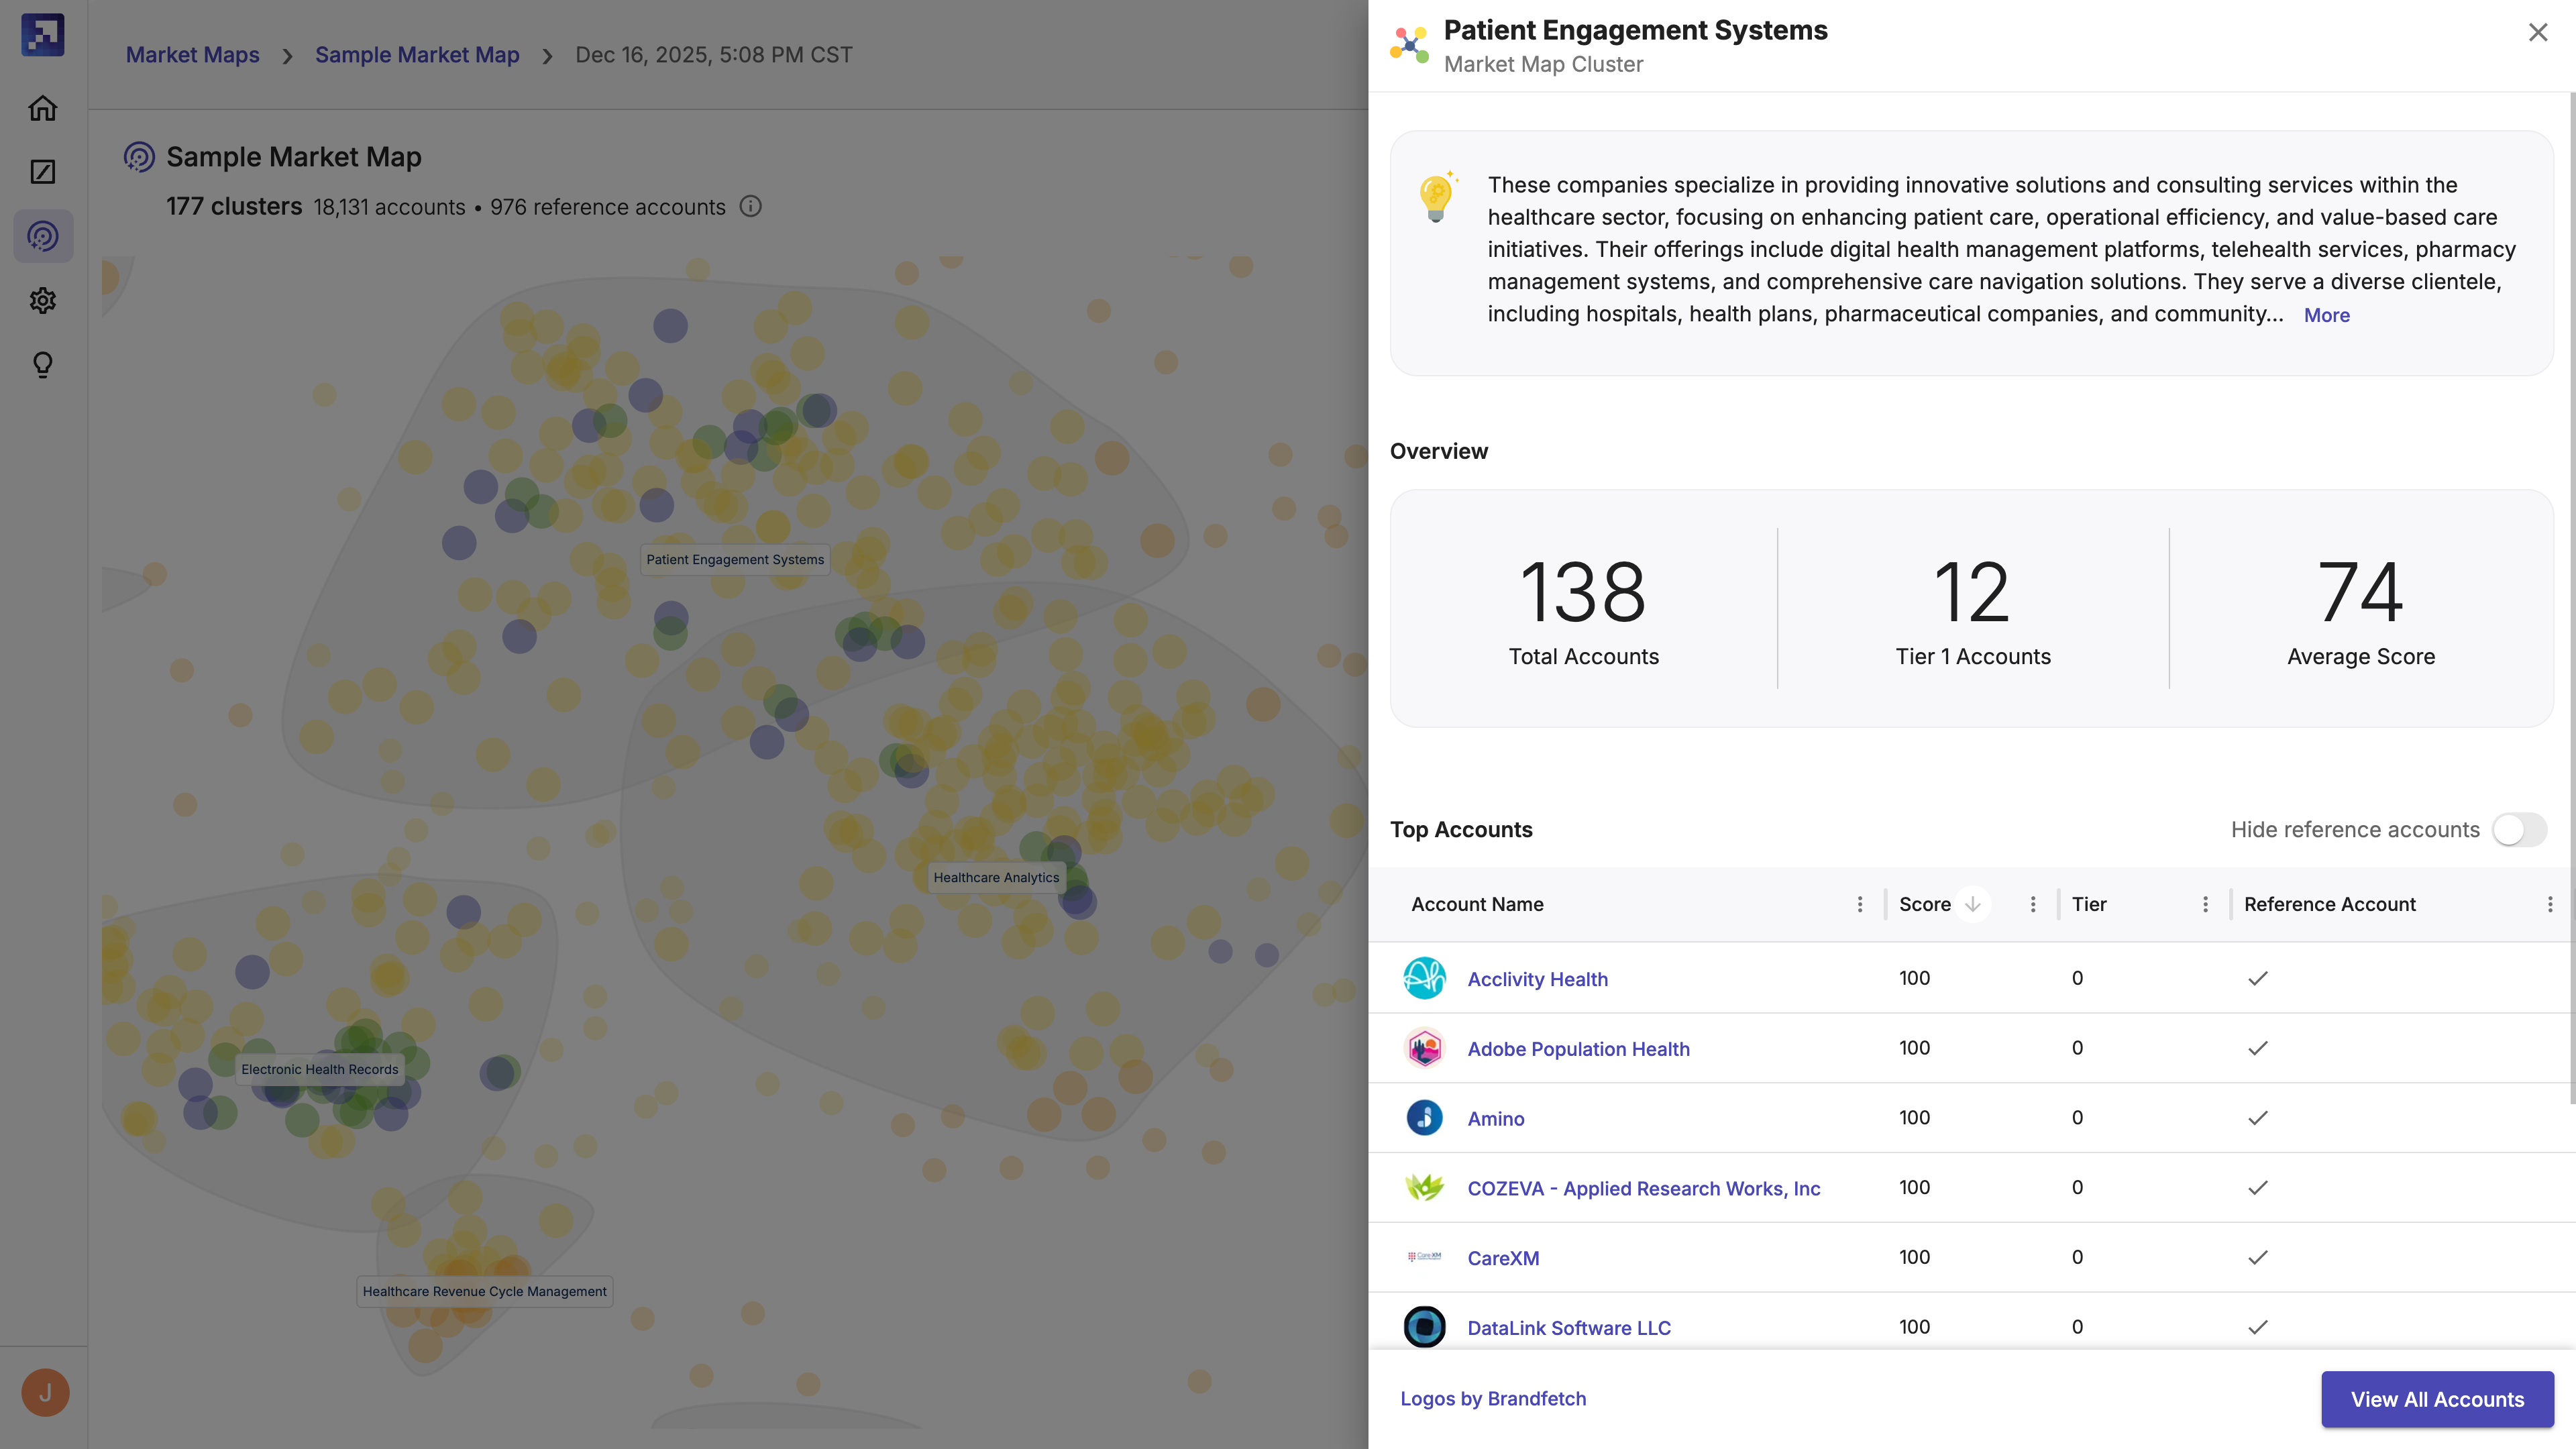Click the lightbulb insights sidebar icon

coord(42,364)
